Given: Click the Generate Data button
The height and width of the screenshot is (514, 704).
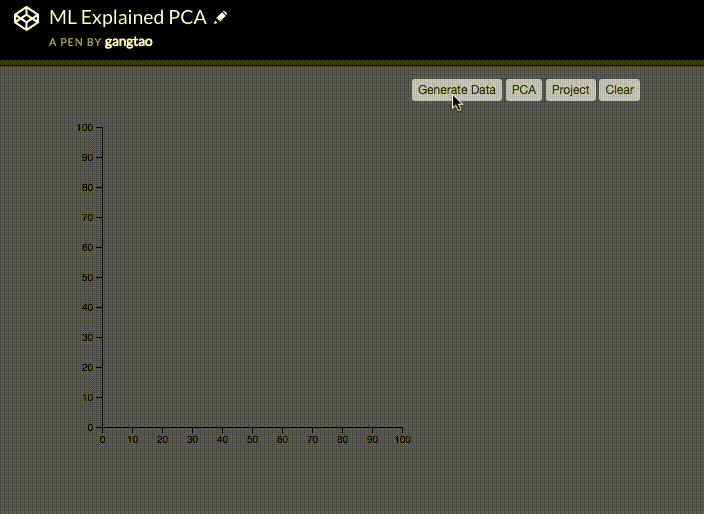Looking at the screenshot, I should pos(457,90).
